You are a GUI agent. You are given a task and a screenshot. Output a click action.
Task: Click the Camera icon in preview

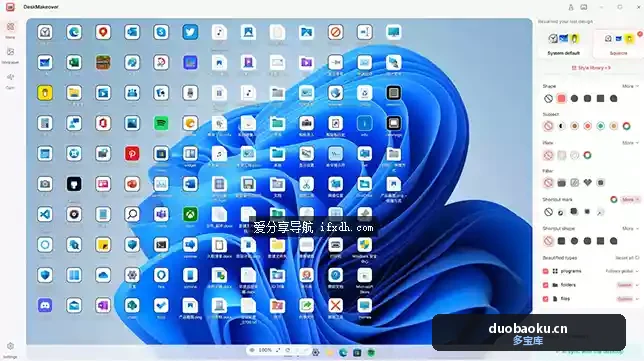(45, 184)
